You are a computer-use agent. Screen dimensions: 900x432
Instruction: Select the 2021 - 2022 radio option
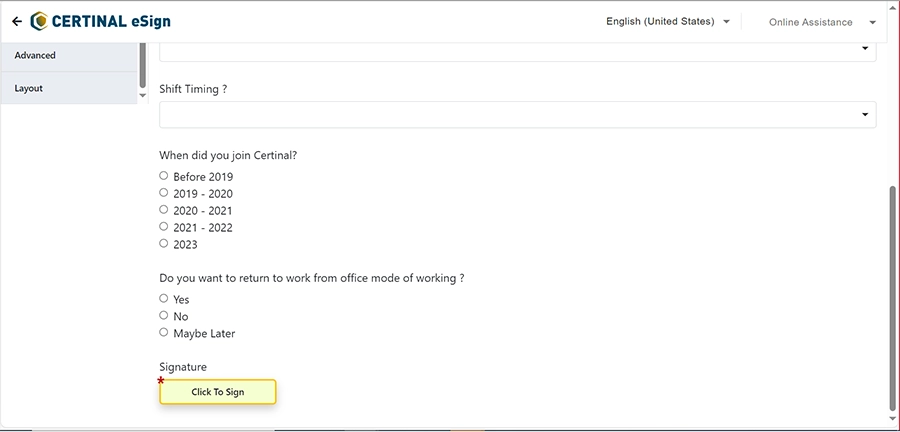coord(164,226)
